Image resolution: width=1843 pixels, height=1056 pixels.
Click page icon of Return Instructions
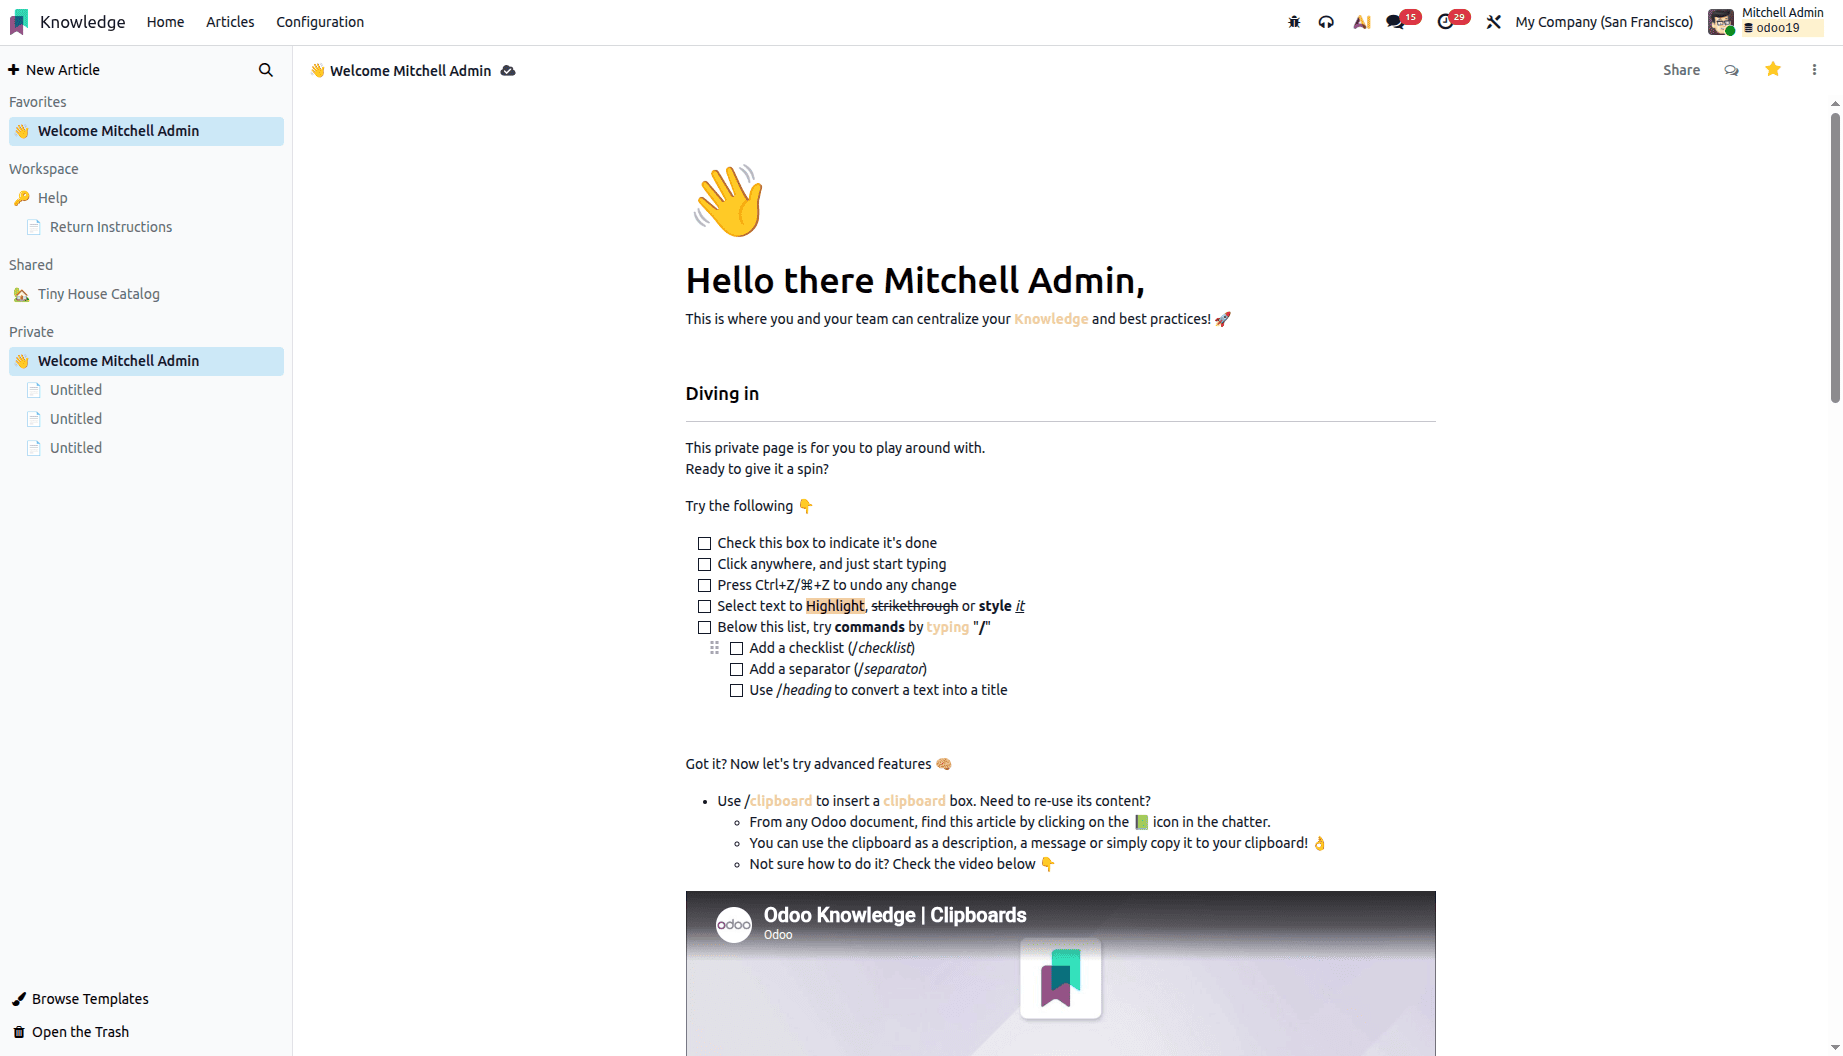point(34,227)
